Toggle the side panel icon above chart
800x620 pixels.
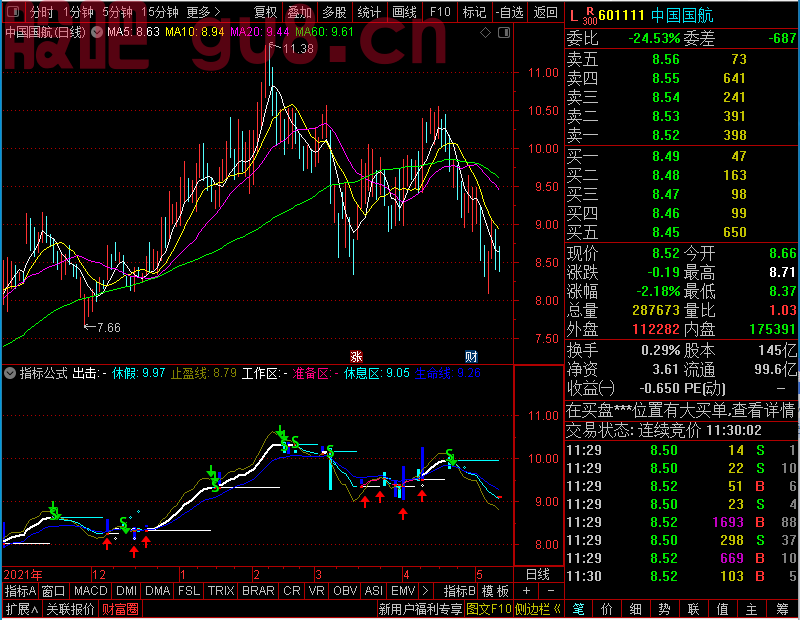[x=504, y=33]
